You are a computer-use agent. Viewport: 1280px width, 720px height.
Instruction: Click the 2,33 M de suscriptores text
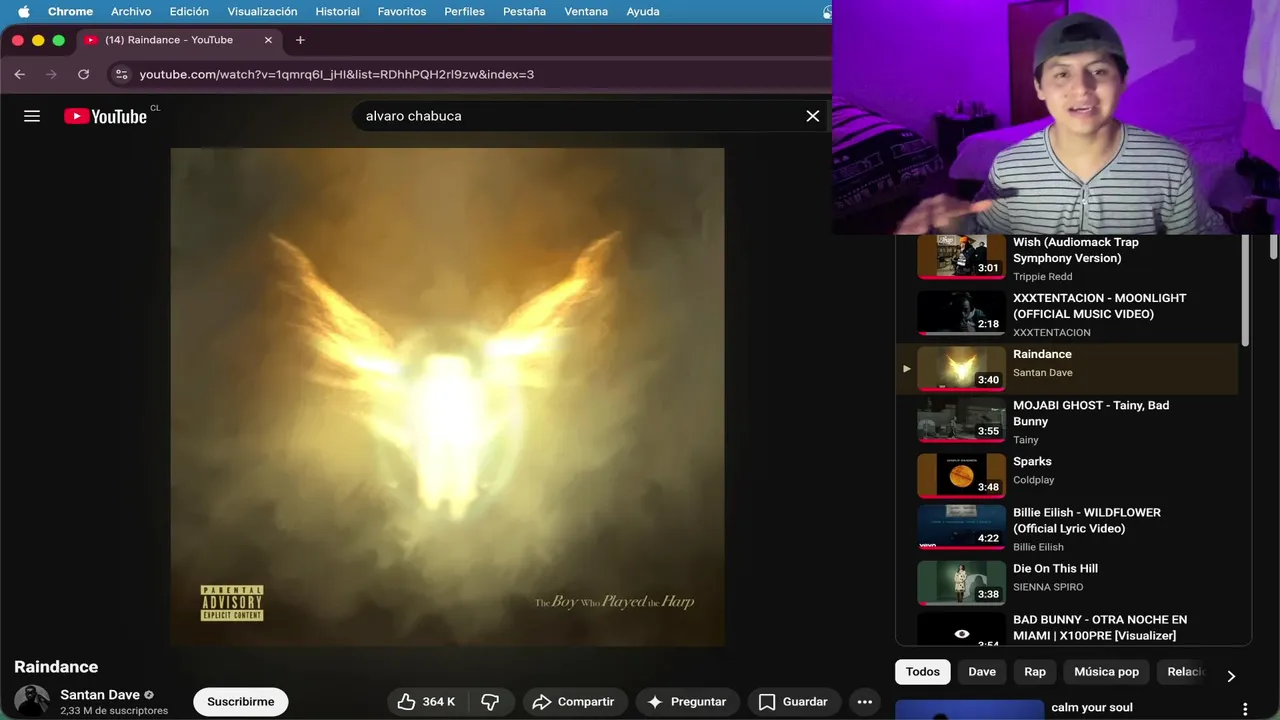click(x=114, y=711)
